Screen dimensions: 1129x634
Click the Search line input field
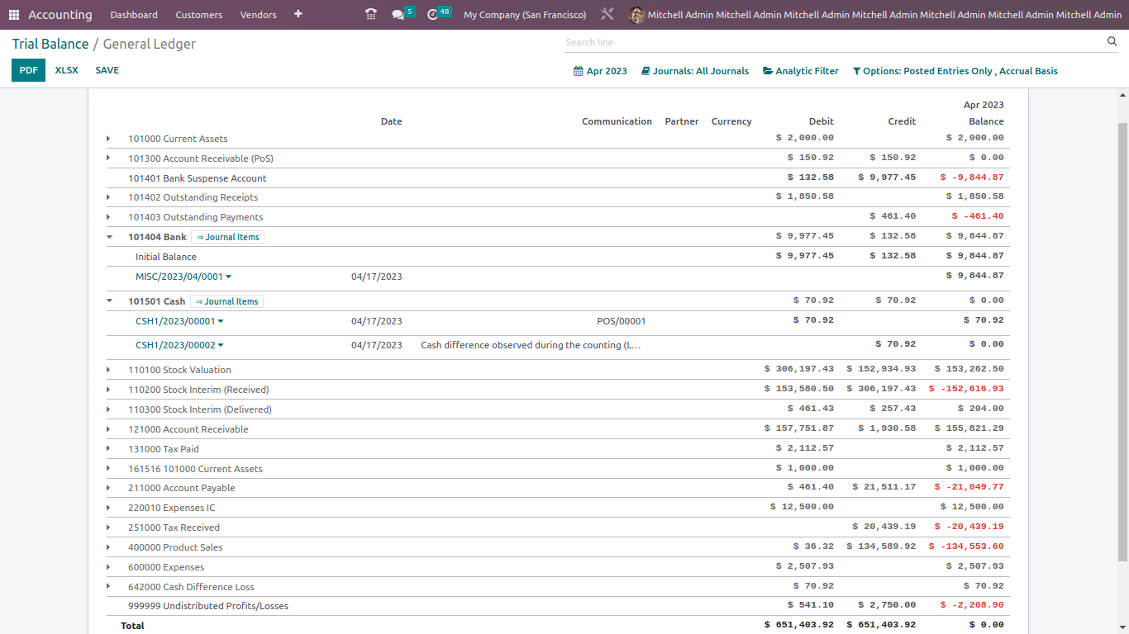(x=834, y=42)
